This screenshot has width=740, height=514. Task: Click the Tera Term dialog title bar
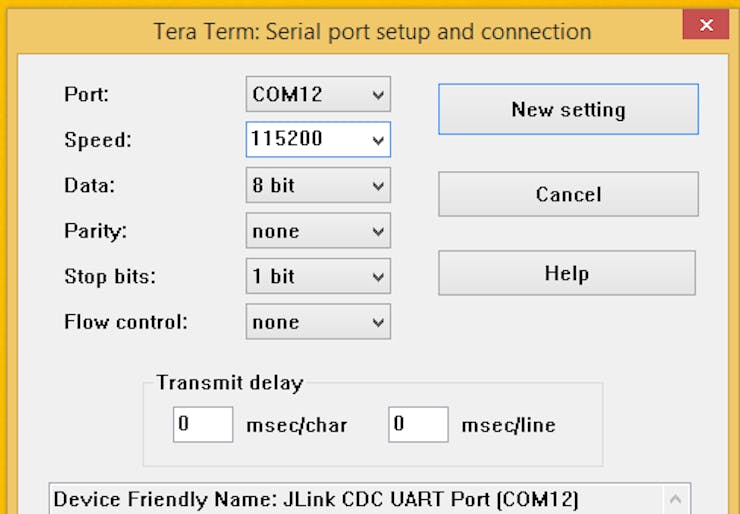coord(372,31)
